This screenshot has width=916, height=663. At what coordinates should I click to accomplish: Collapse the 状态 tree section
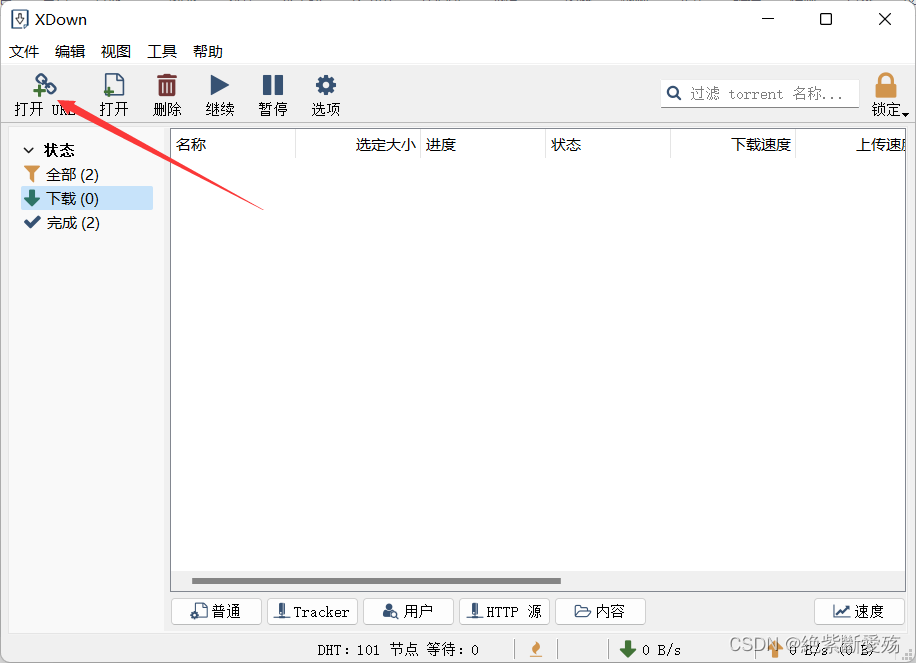pyautogui.click(x=29, y=150)
